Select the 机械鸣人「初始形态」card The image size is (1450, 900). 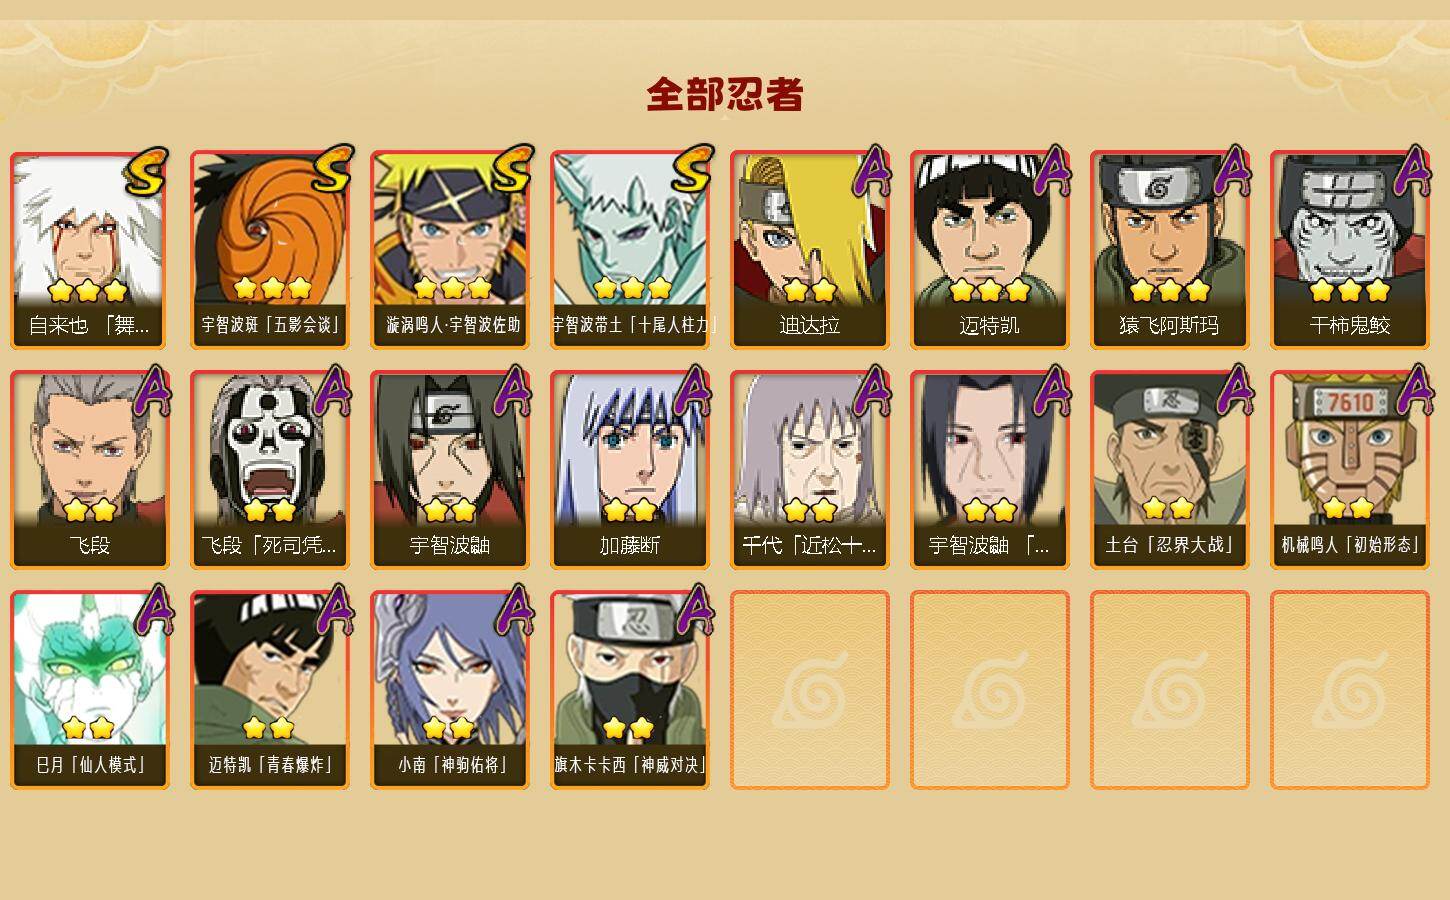pos(1349,470)
